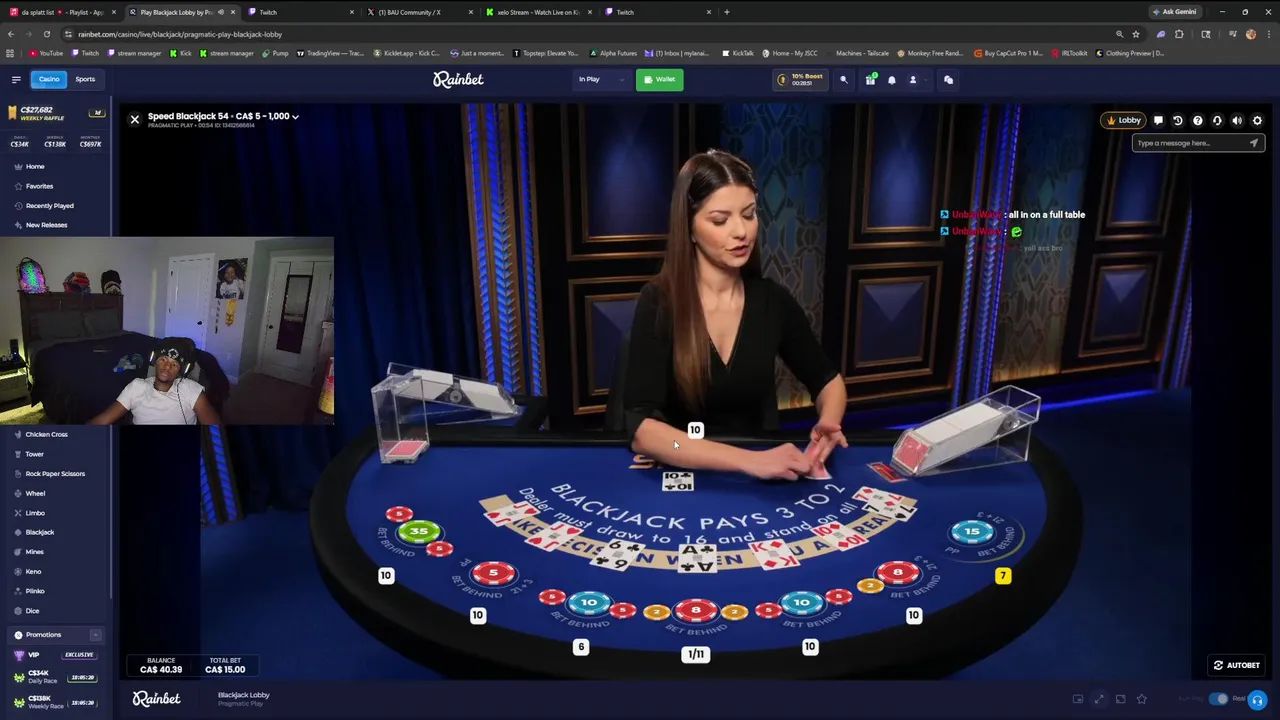Switch to Sports tab
This screenshot has height=720, width=1280.
[85, 79]
